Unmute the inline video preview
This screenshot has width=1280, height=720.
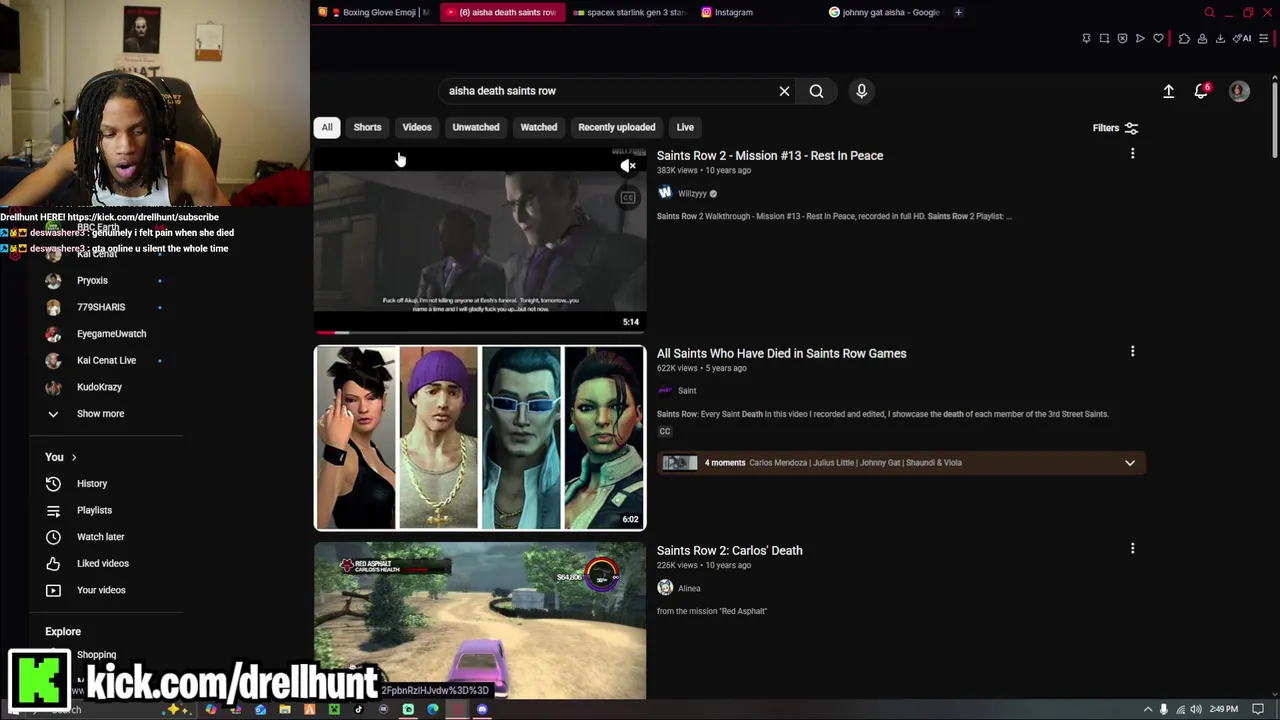pyautogui.click(x=628, y=166)
